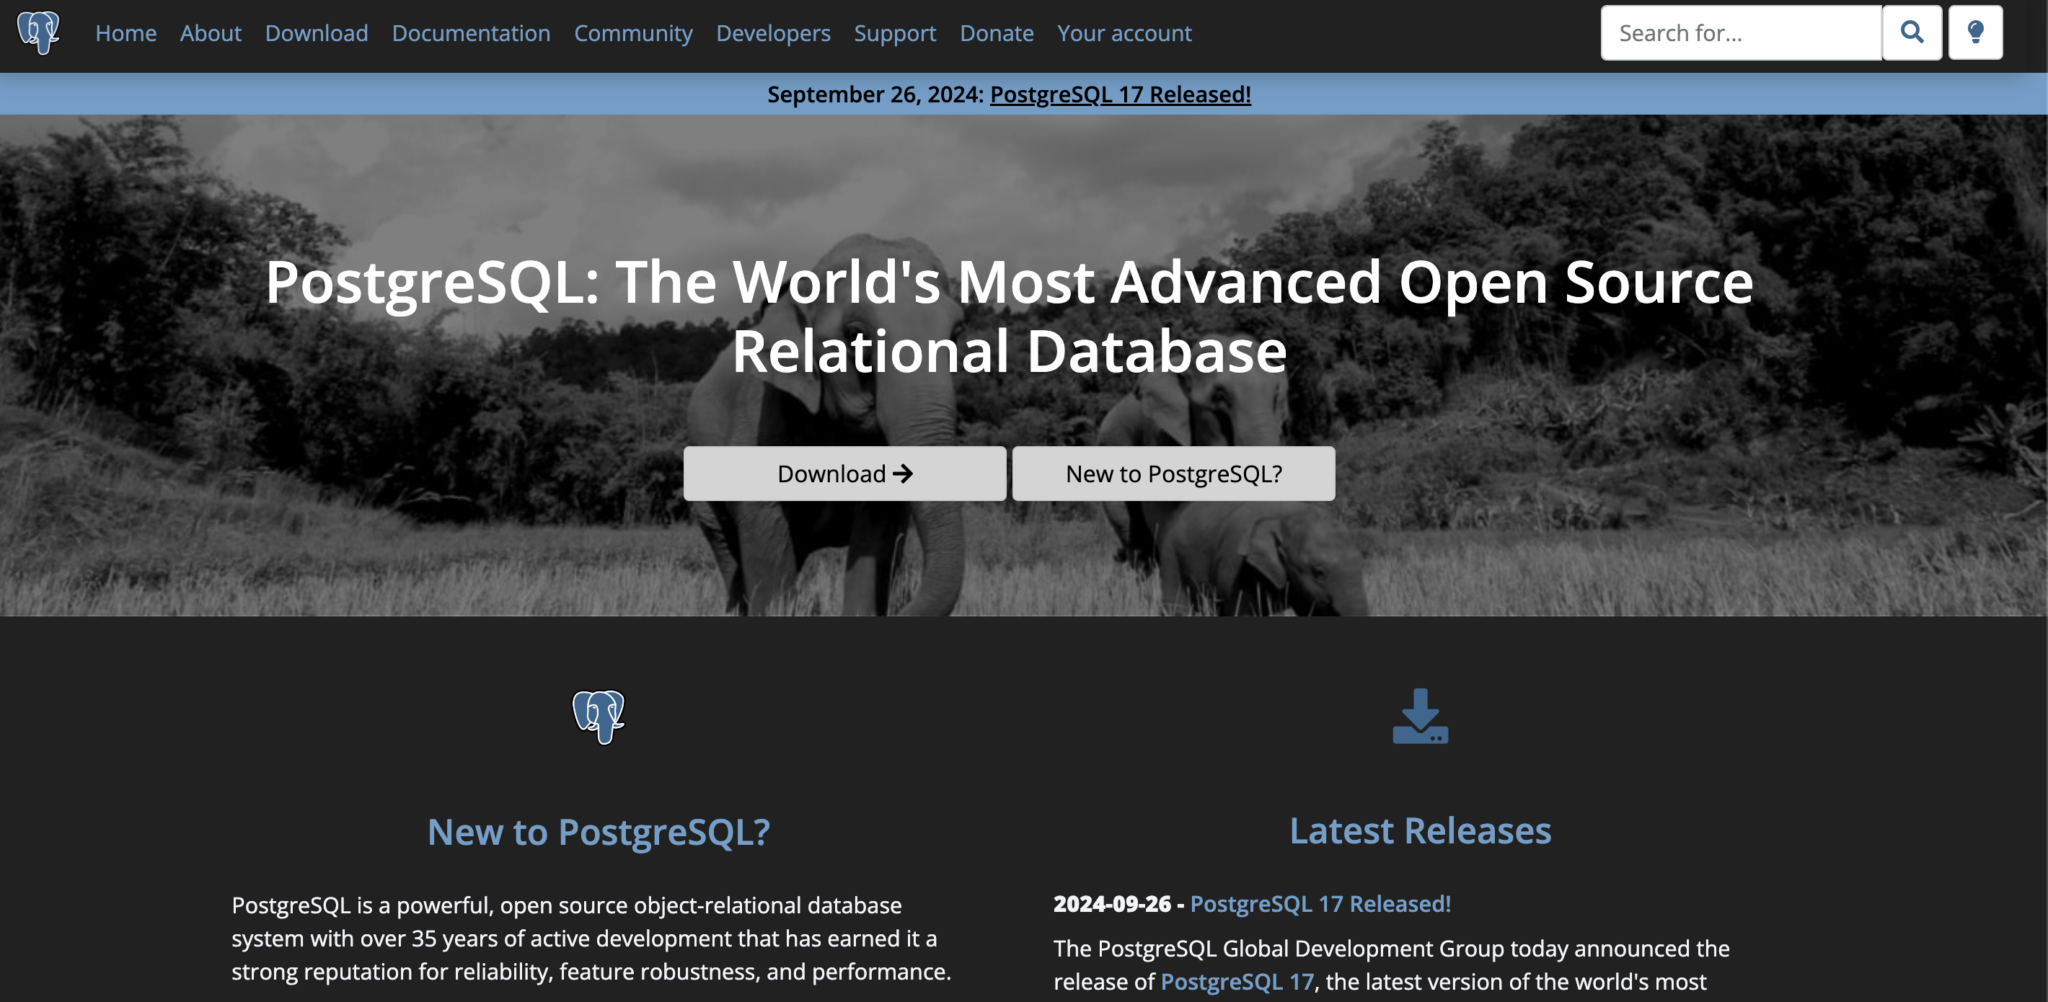Go to the About page

210,33
